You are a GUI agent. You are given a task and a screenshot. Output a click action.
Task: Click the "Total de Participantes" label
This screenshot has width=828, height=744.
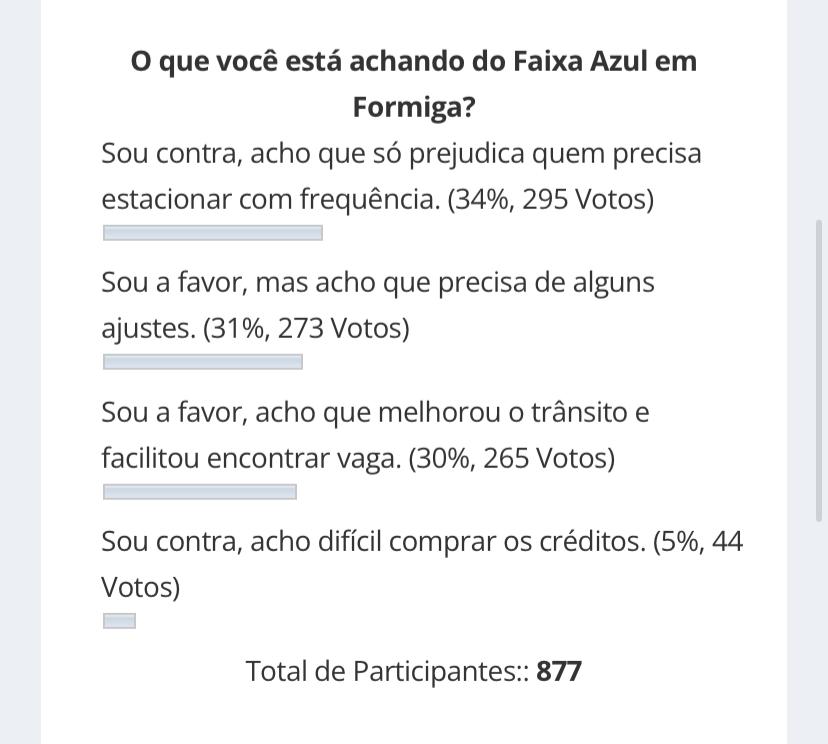[x=387, y=671]
